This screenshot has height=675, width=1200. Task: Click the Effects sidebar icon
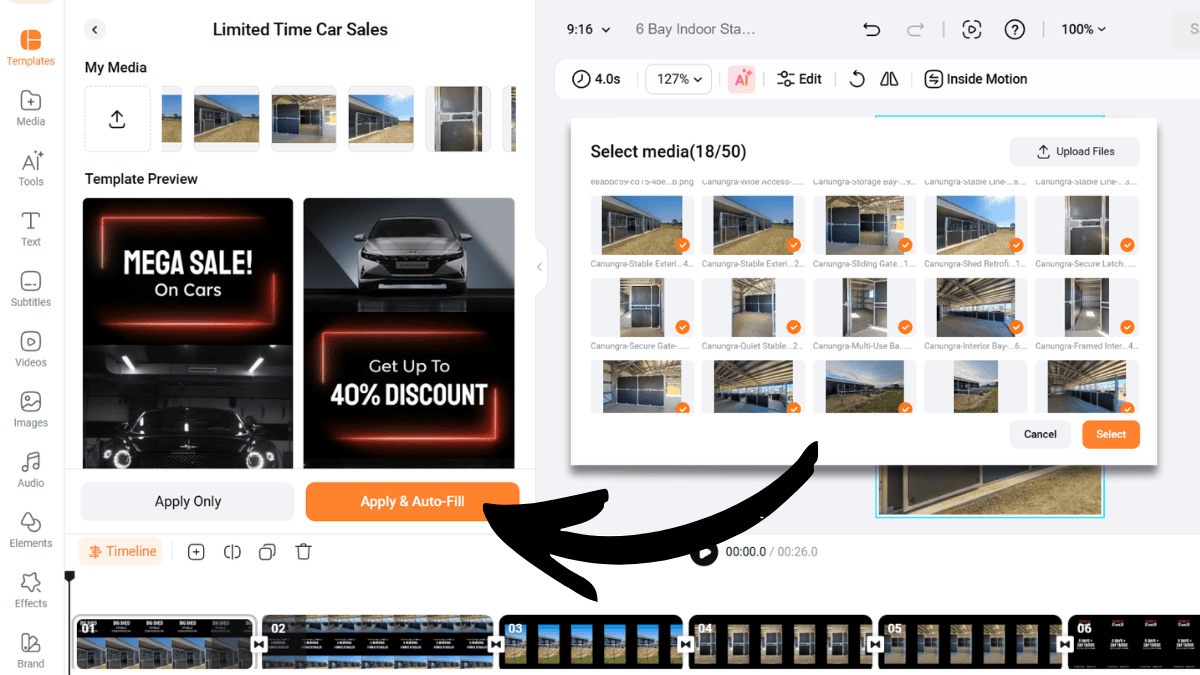pyautogui.click(x=31, y=590)
